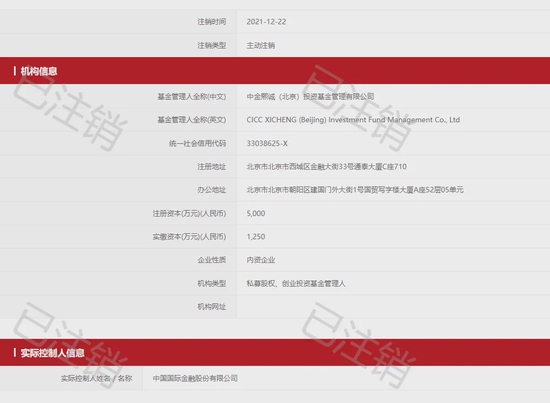This screenshot has width=550, height=403.
Task: Select the cancellation date 2021-12-22
Action: click(266, 22)
